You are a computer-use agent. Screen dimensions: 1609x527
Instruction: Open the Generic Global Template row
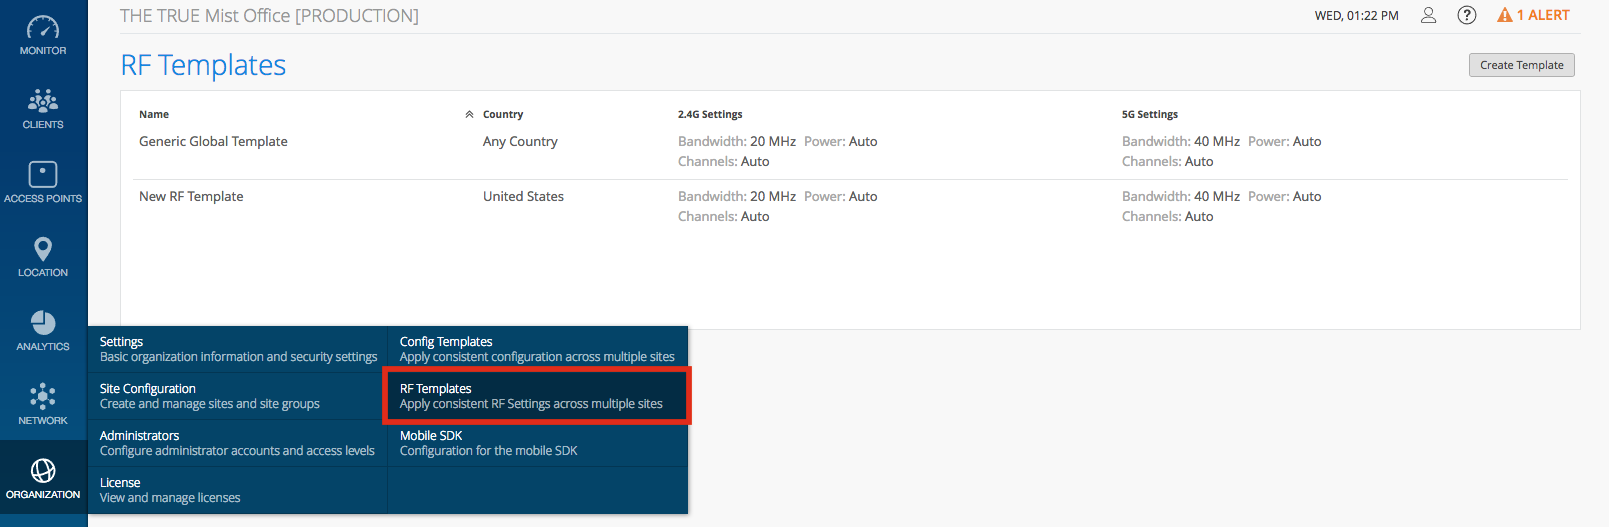click(x=213, y=142)
